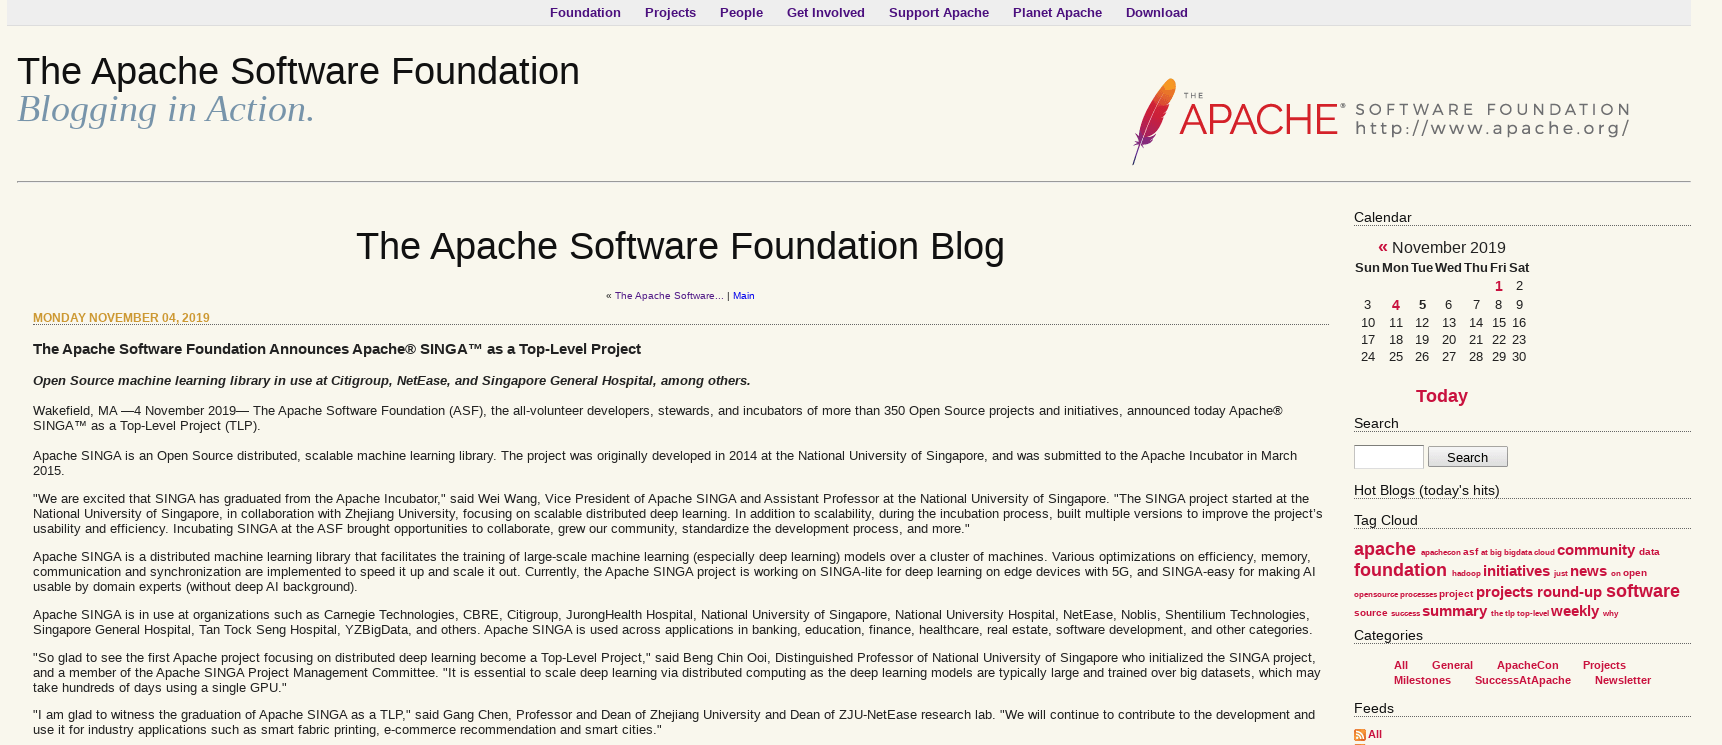Click the 'November 2019' calendar month label

pos(1448,247)
